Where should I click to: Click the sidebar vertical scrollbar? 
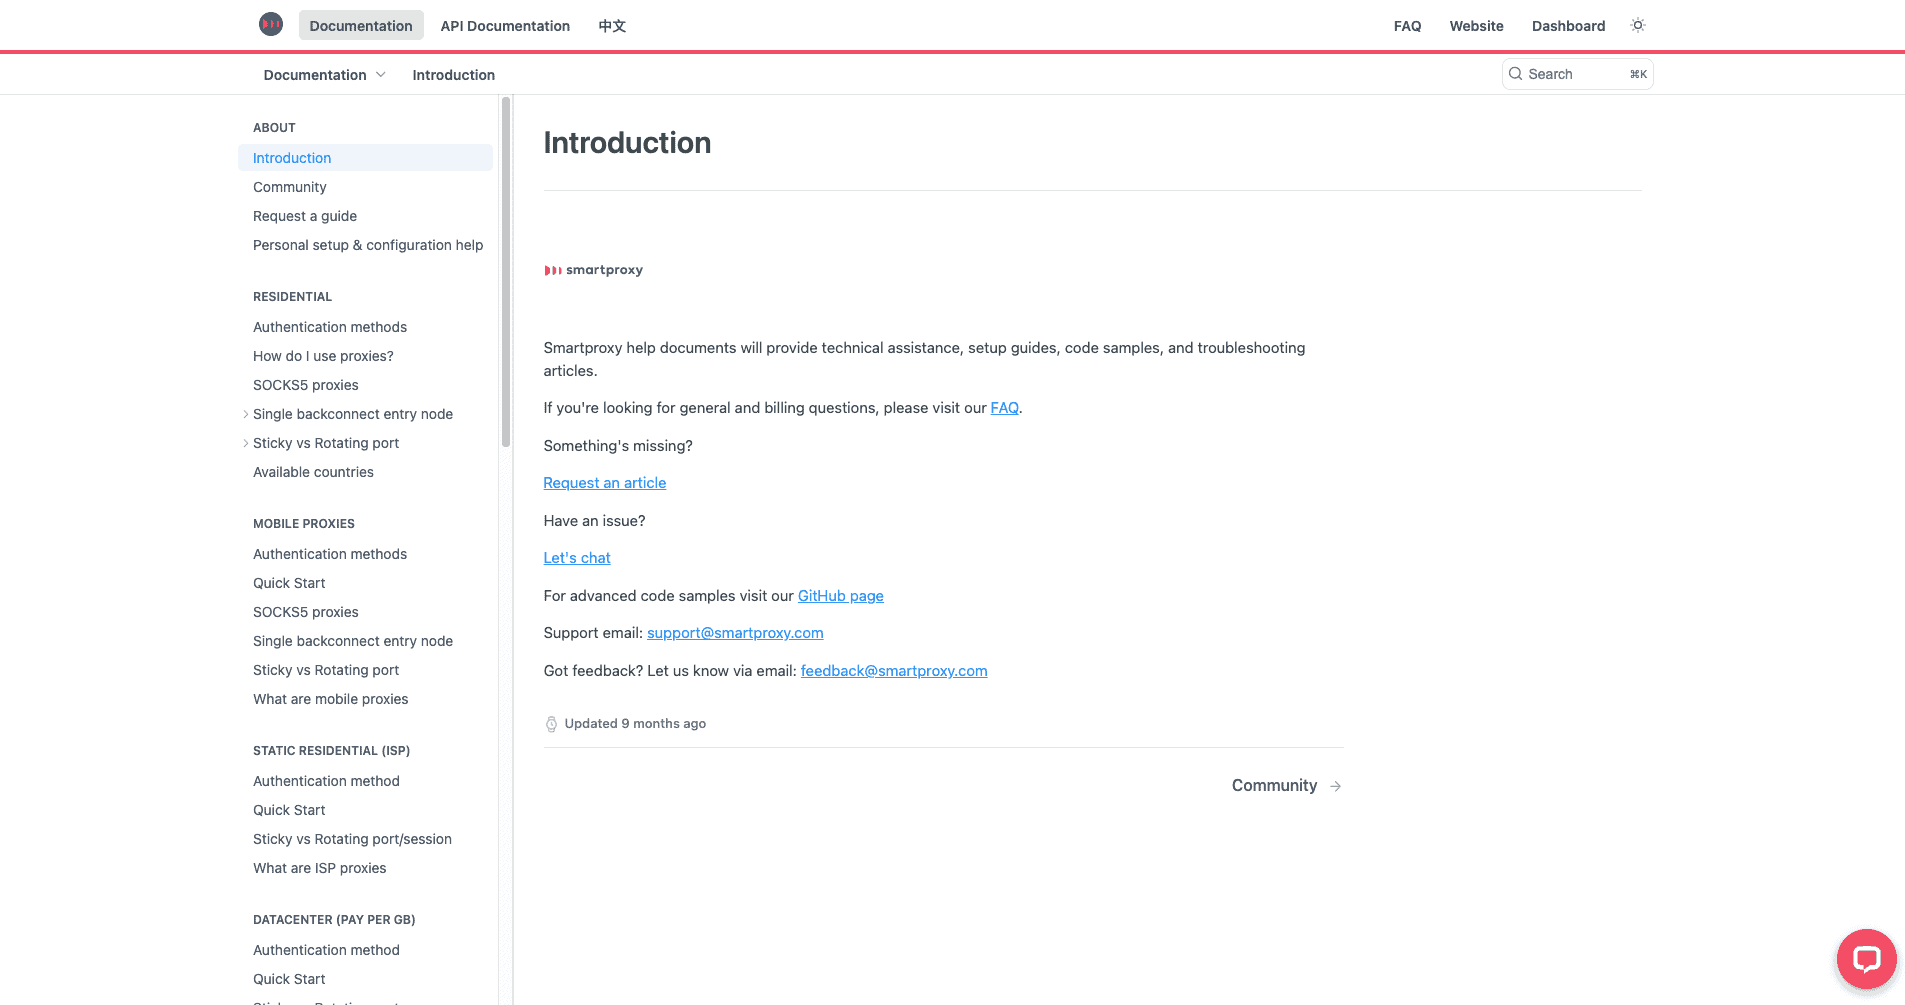click(x=506, y=272)
